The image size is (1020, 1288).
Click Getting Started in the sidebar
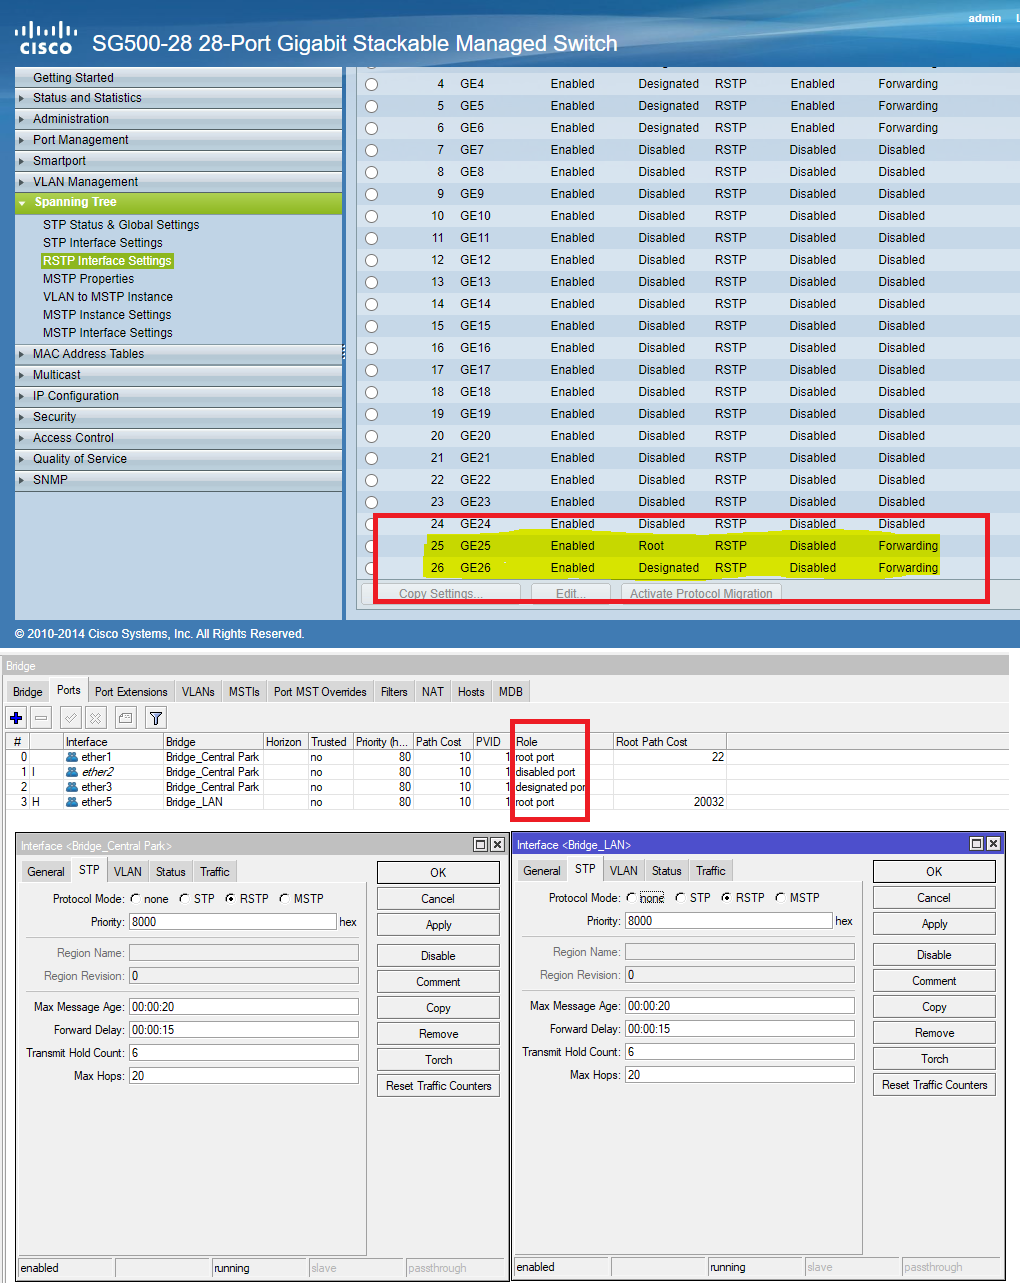click(73, 78)
